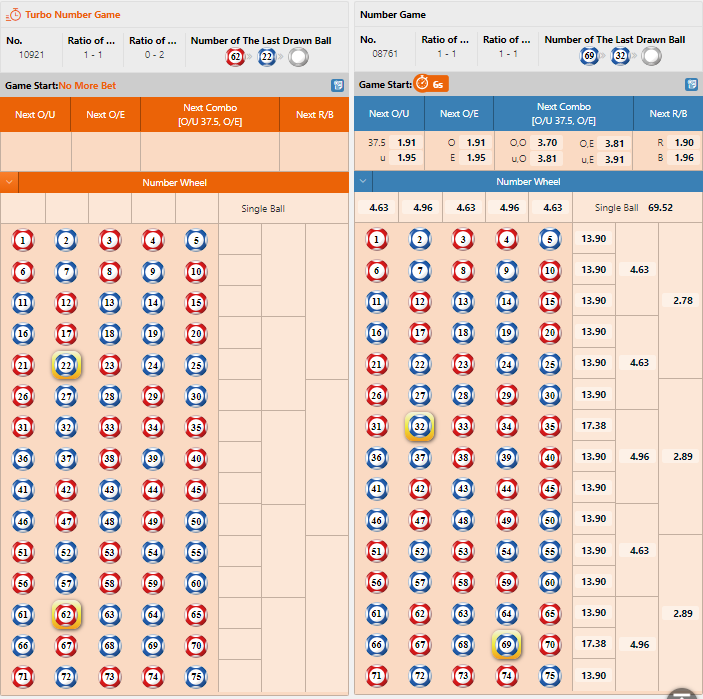Select highlighted ball 62 in Turbo Number Wheel
Image resolution: width=703 pixels, height=699 pixels.
click(x=66, y=613)
